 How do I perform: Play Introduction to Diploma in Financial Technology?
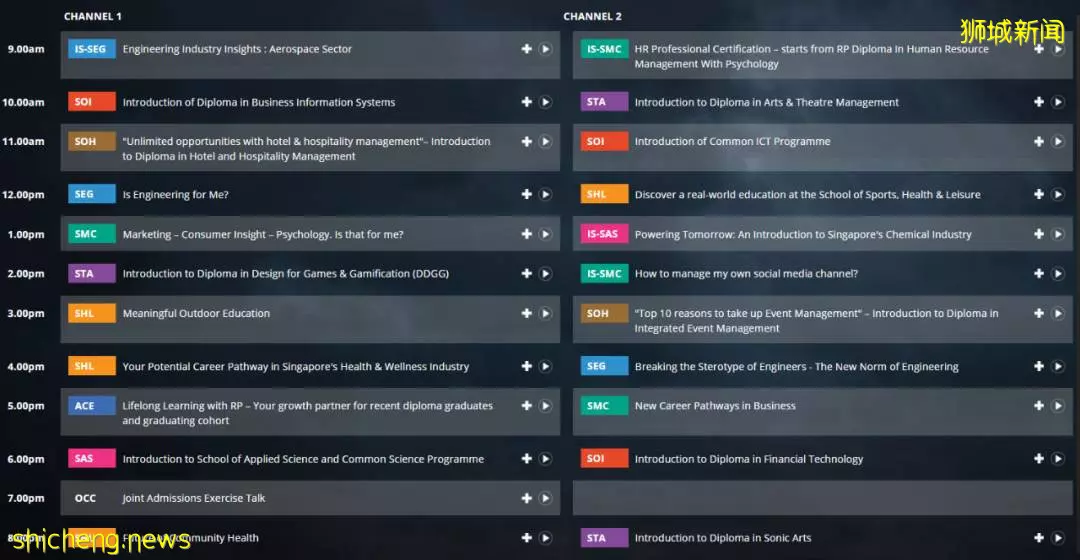1058,459
